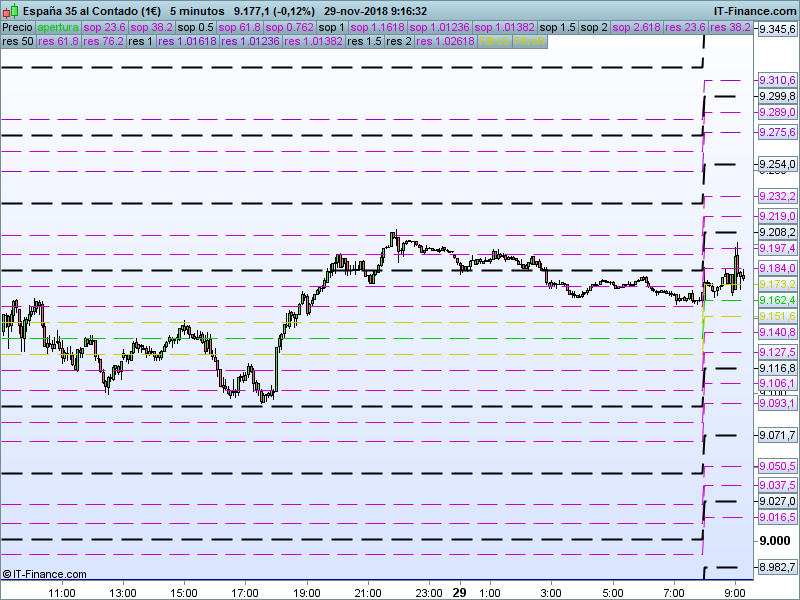Open the res 23.6 indicator label
Viewport: 800px width, 600px height.
click(x=685, y=28)
